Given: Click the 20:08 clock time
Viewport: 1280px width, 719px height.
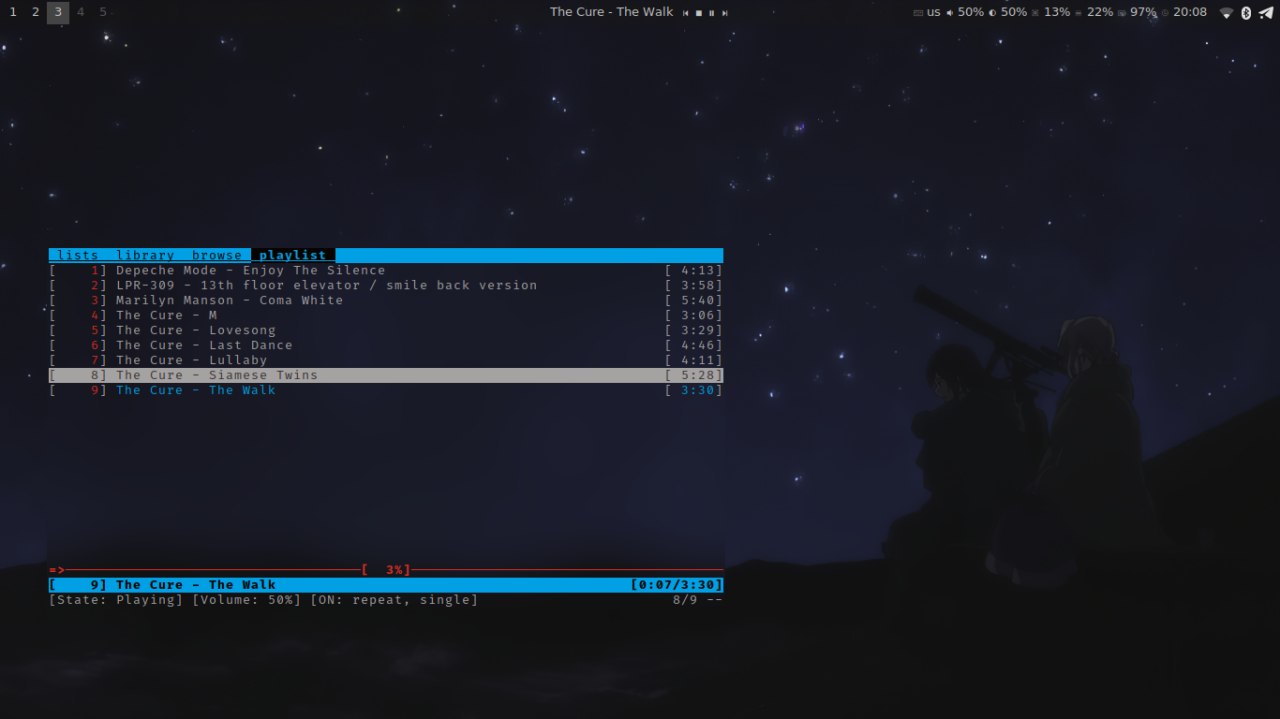Looking at the screenshot, I should 1190,12.
